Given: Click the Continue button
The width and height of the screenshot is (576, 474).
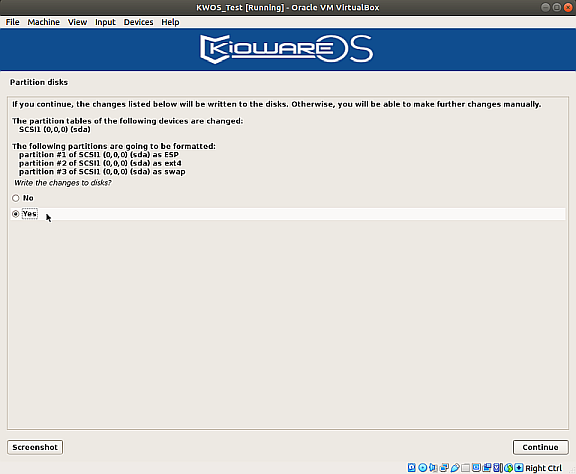Looking at the screenshot, I should coord(540,447).
